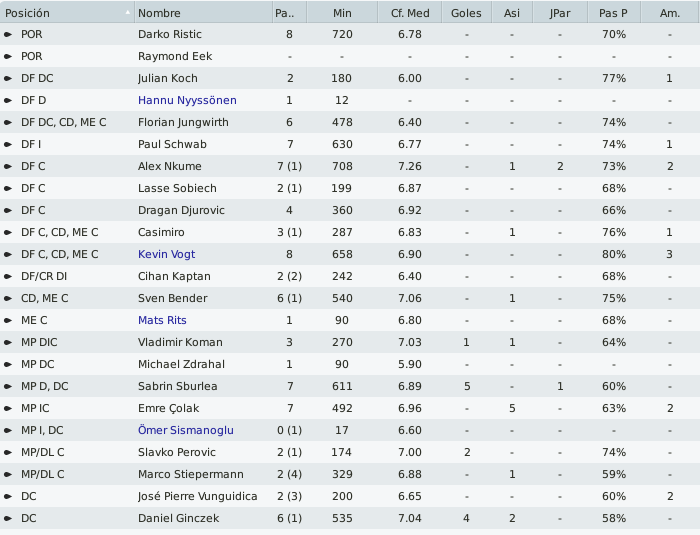Click the sort arrow in Posición header

click(x=128, y=13)
